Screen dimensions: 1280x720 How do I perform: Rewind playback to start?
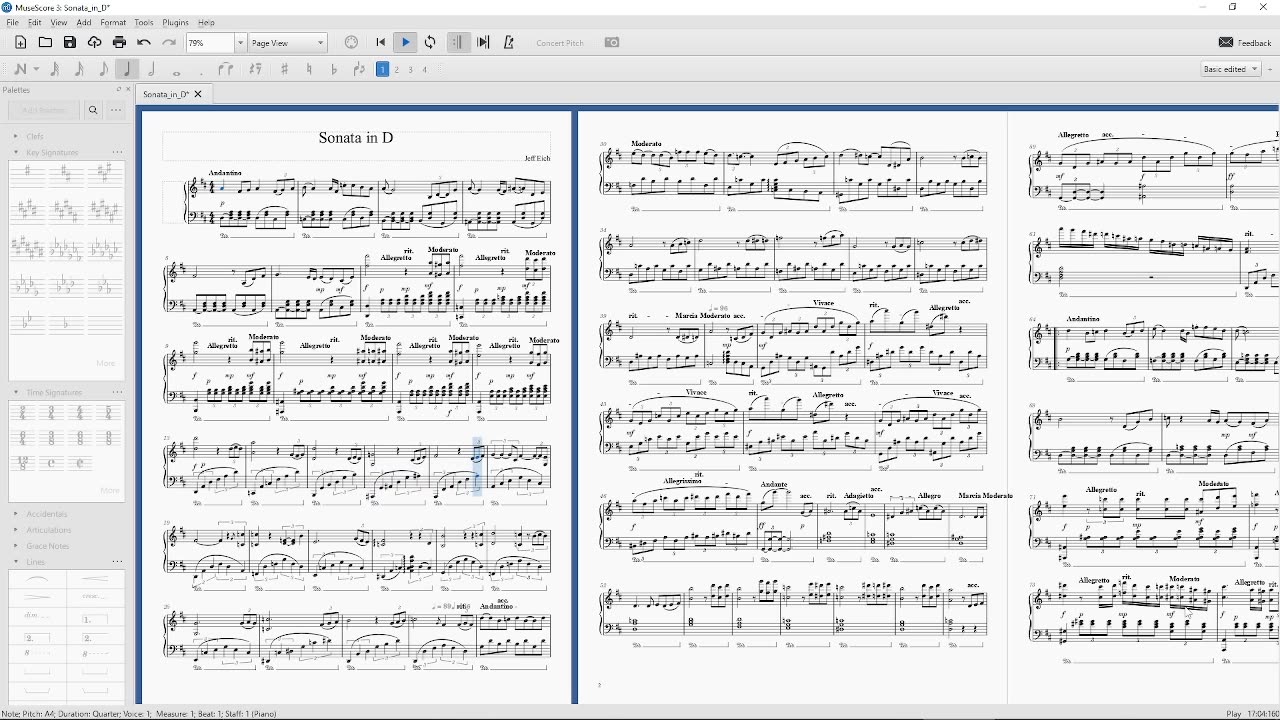point(380,43)
